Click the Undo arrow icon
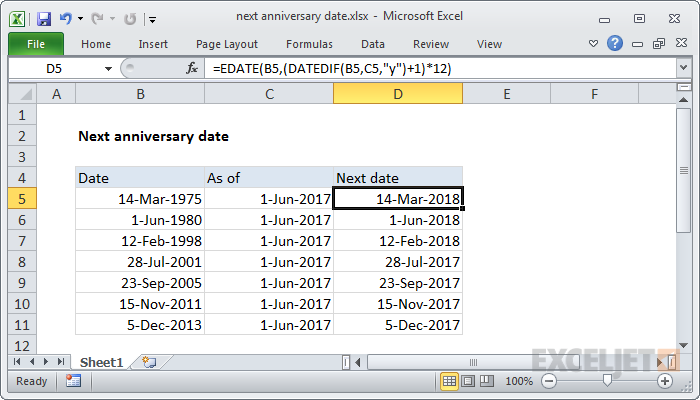 [68, 18]
